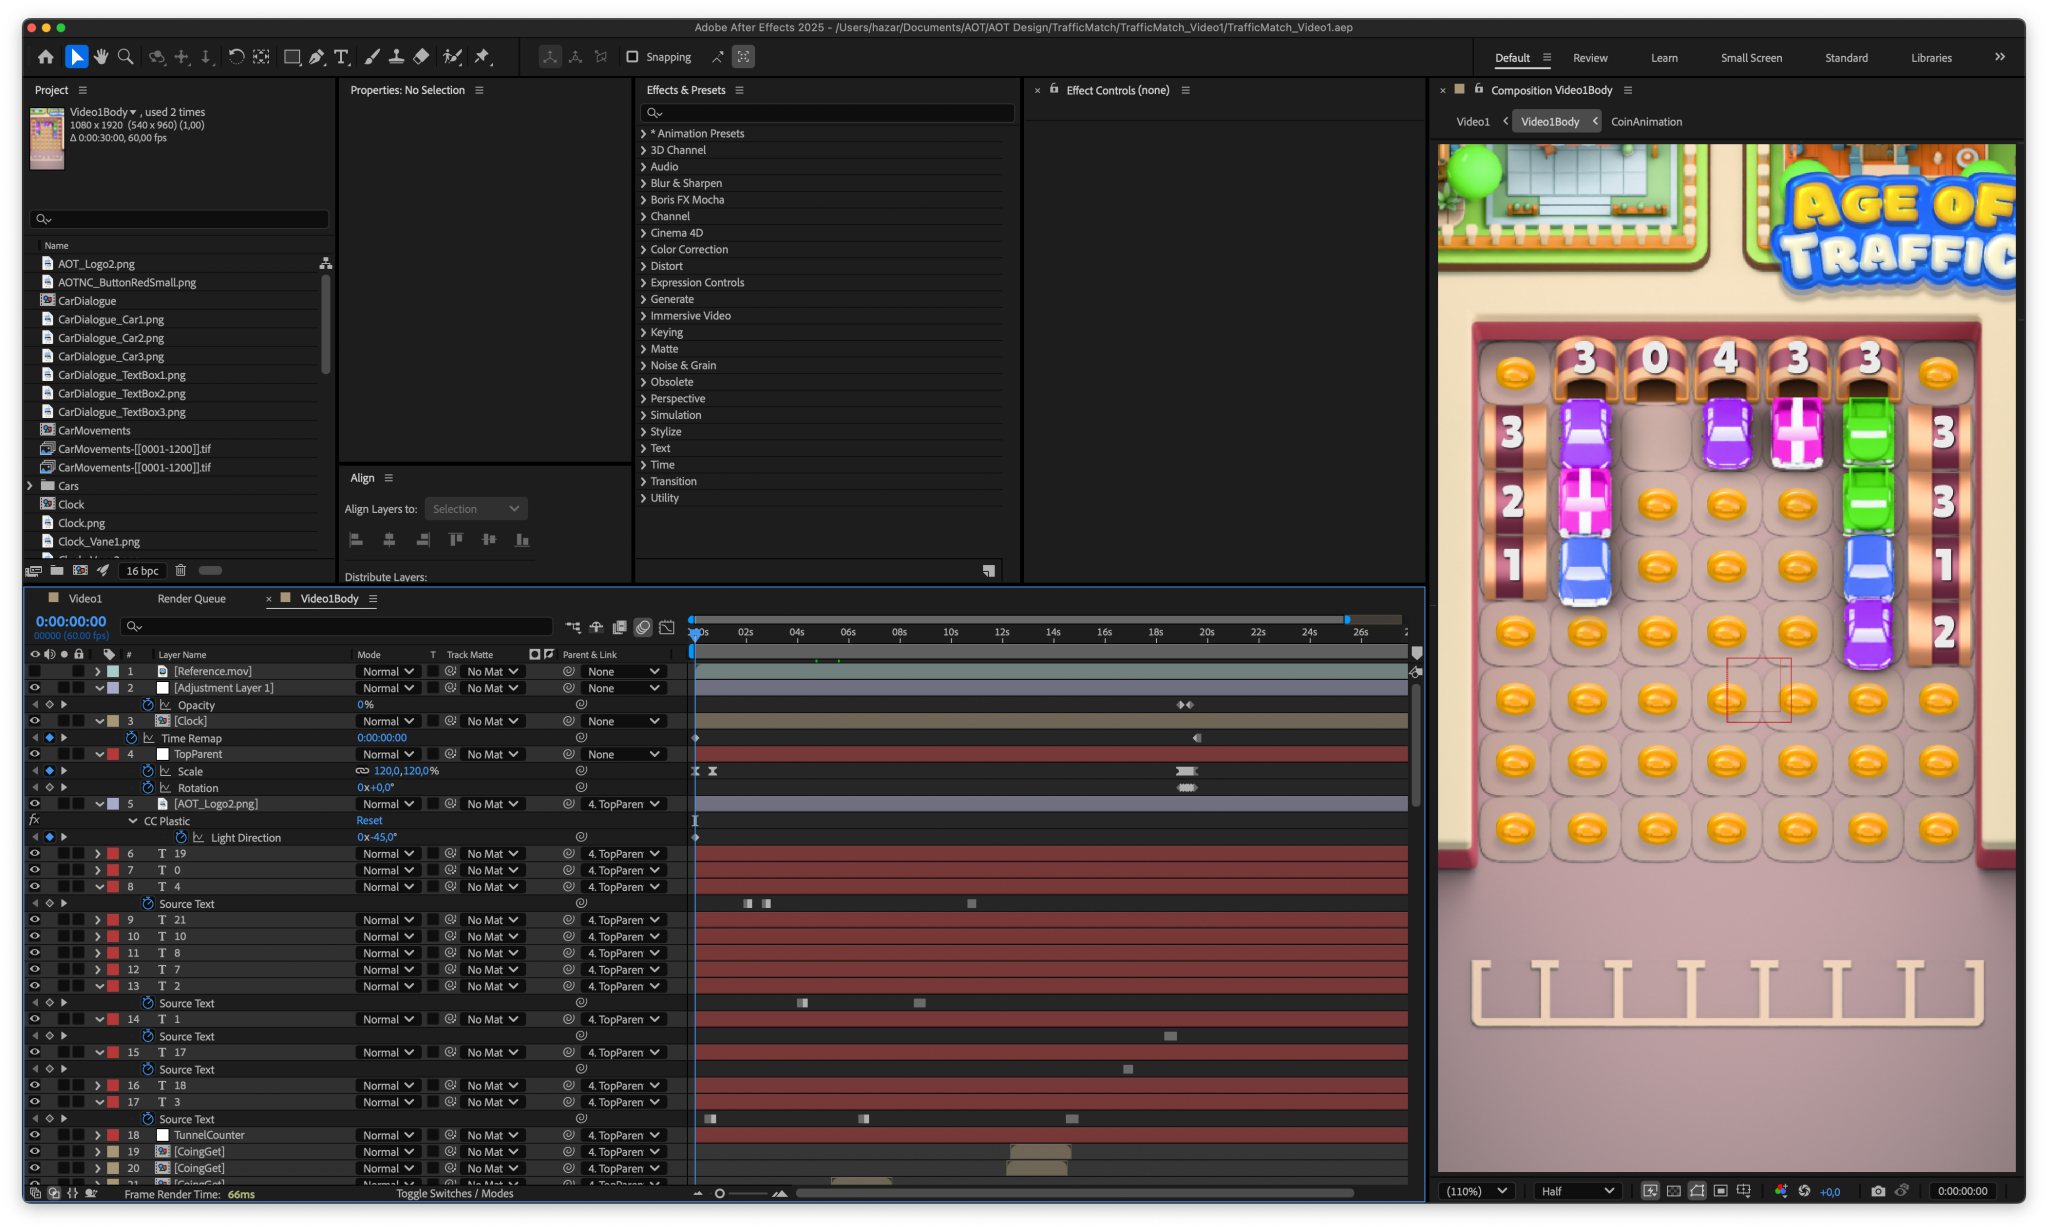The image size is (2048, 1230).
Task: Select the Rectangle shape tool
Action: tap(292, 57)
